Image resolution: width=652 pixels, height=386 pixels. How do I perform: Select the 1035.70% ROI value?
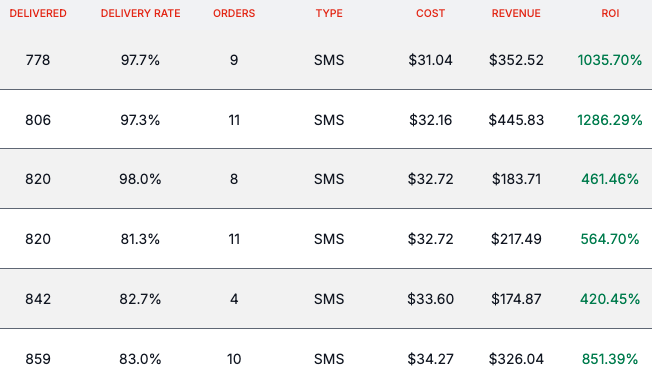610,60
